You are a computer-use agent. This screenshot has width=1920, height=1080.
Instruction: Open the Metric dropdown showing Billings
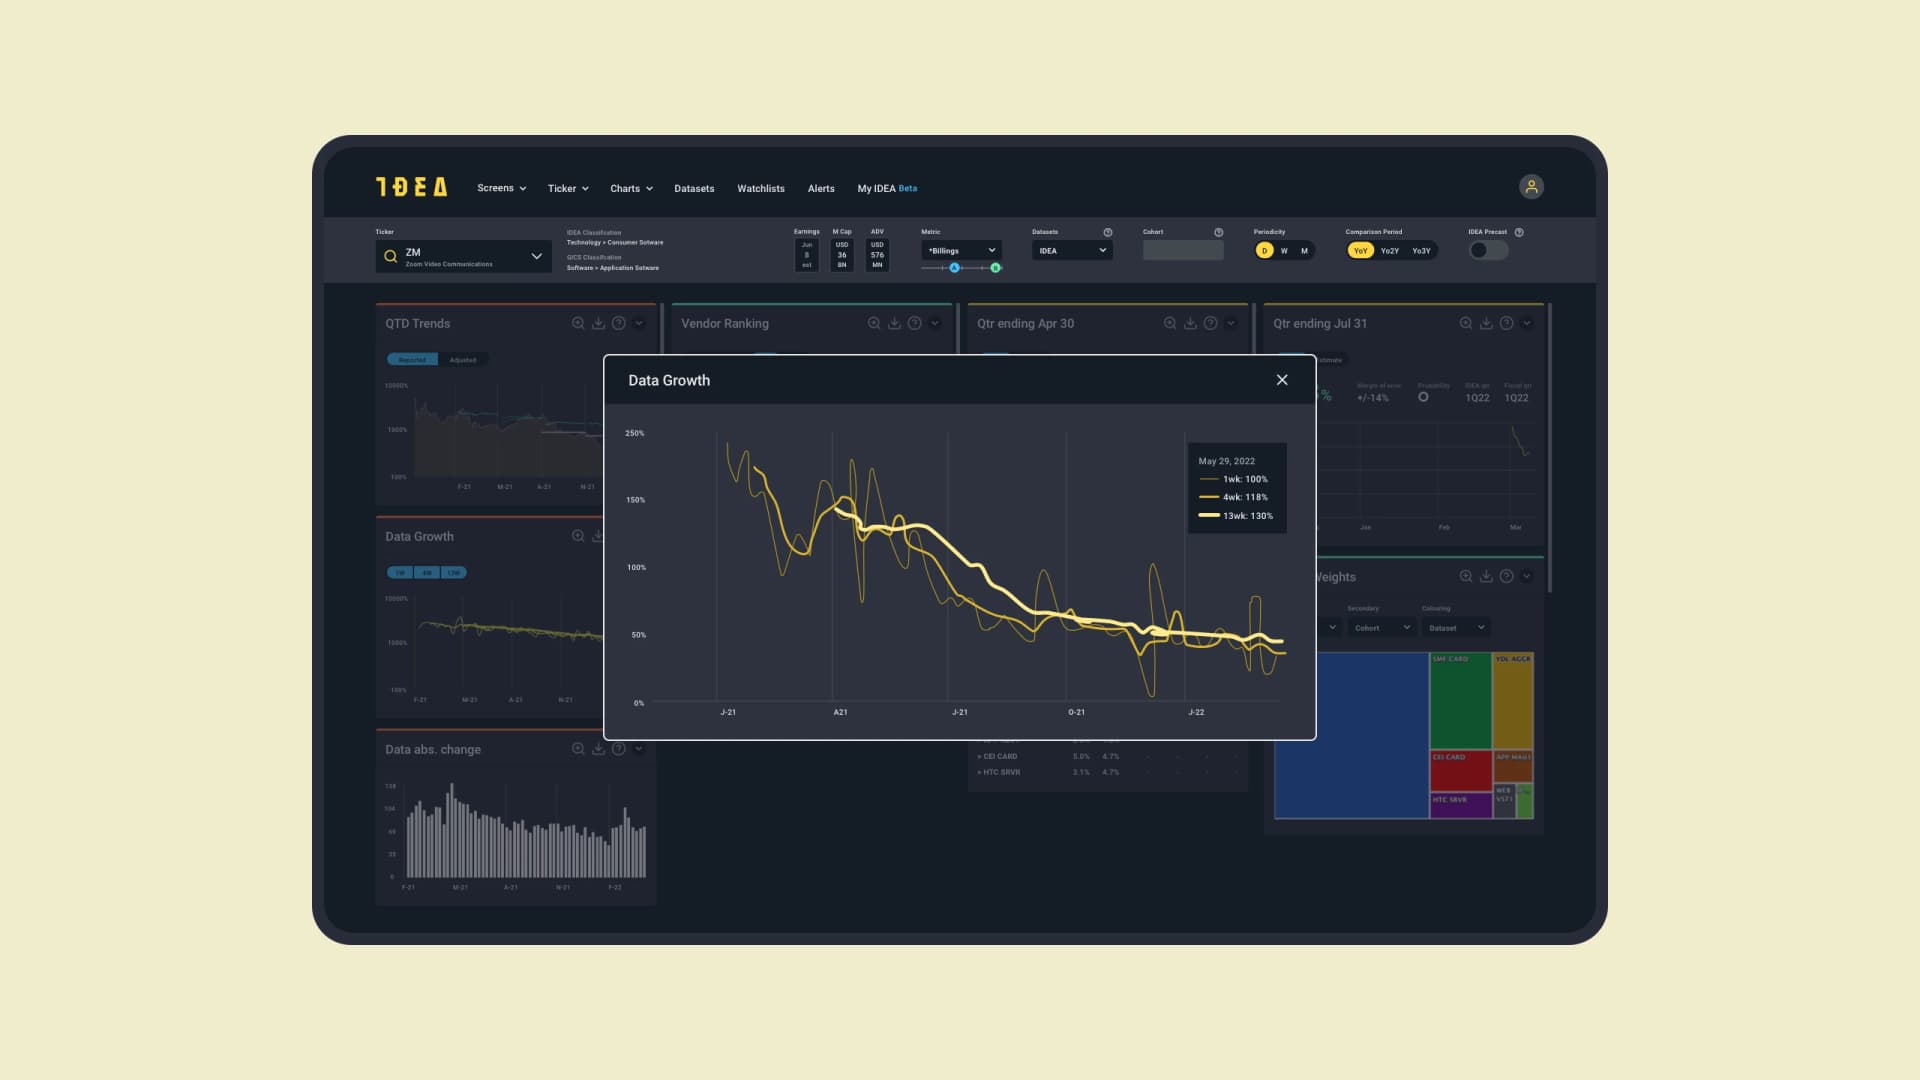(x=959, y=250)
